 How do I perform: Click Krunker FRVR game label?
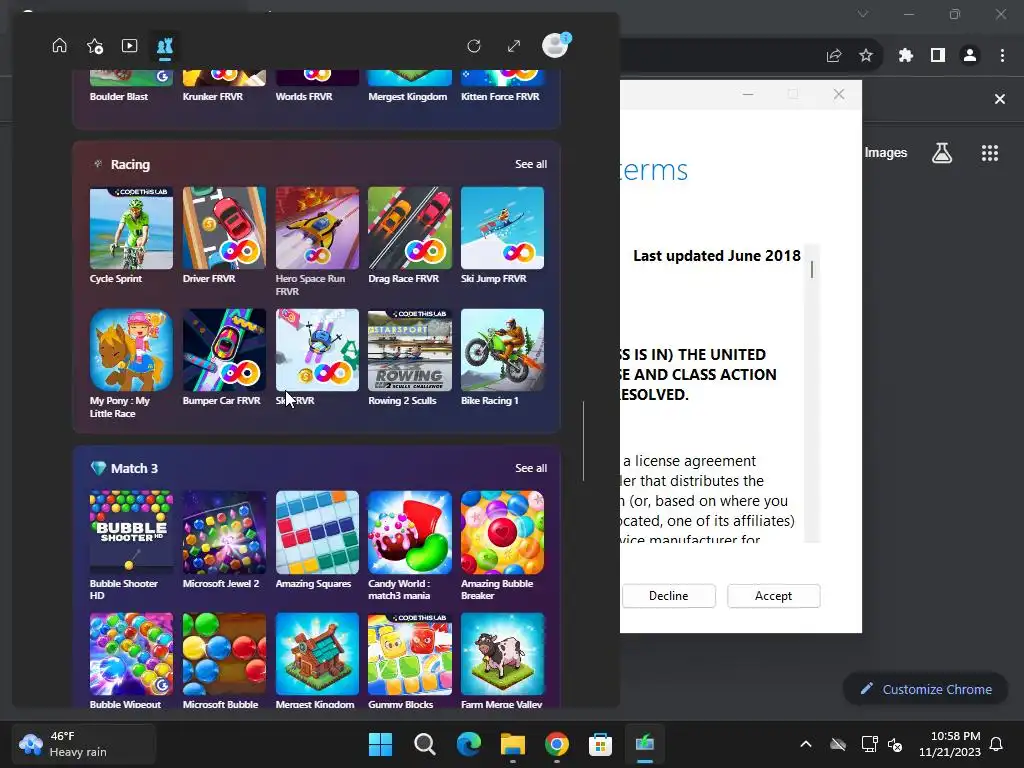(x=213, y=97)
